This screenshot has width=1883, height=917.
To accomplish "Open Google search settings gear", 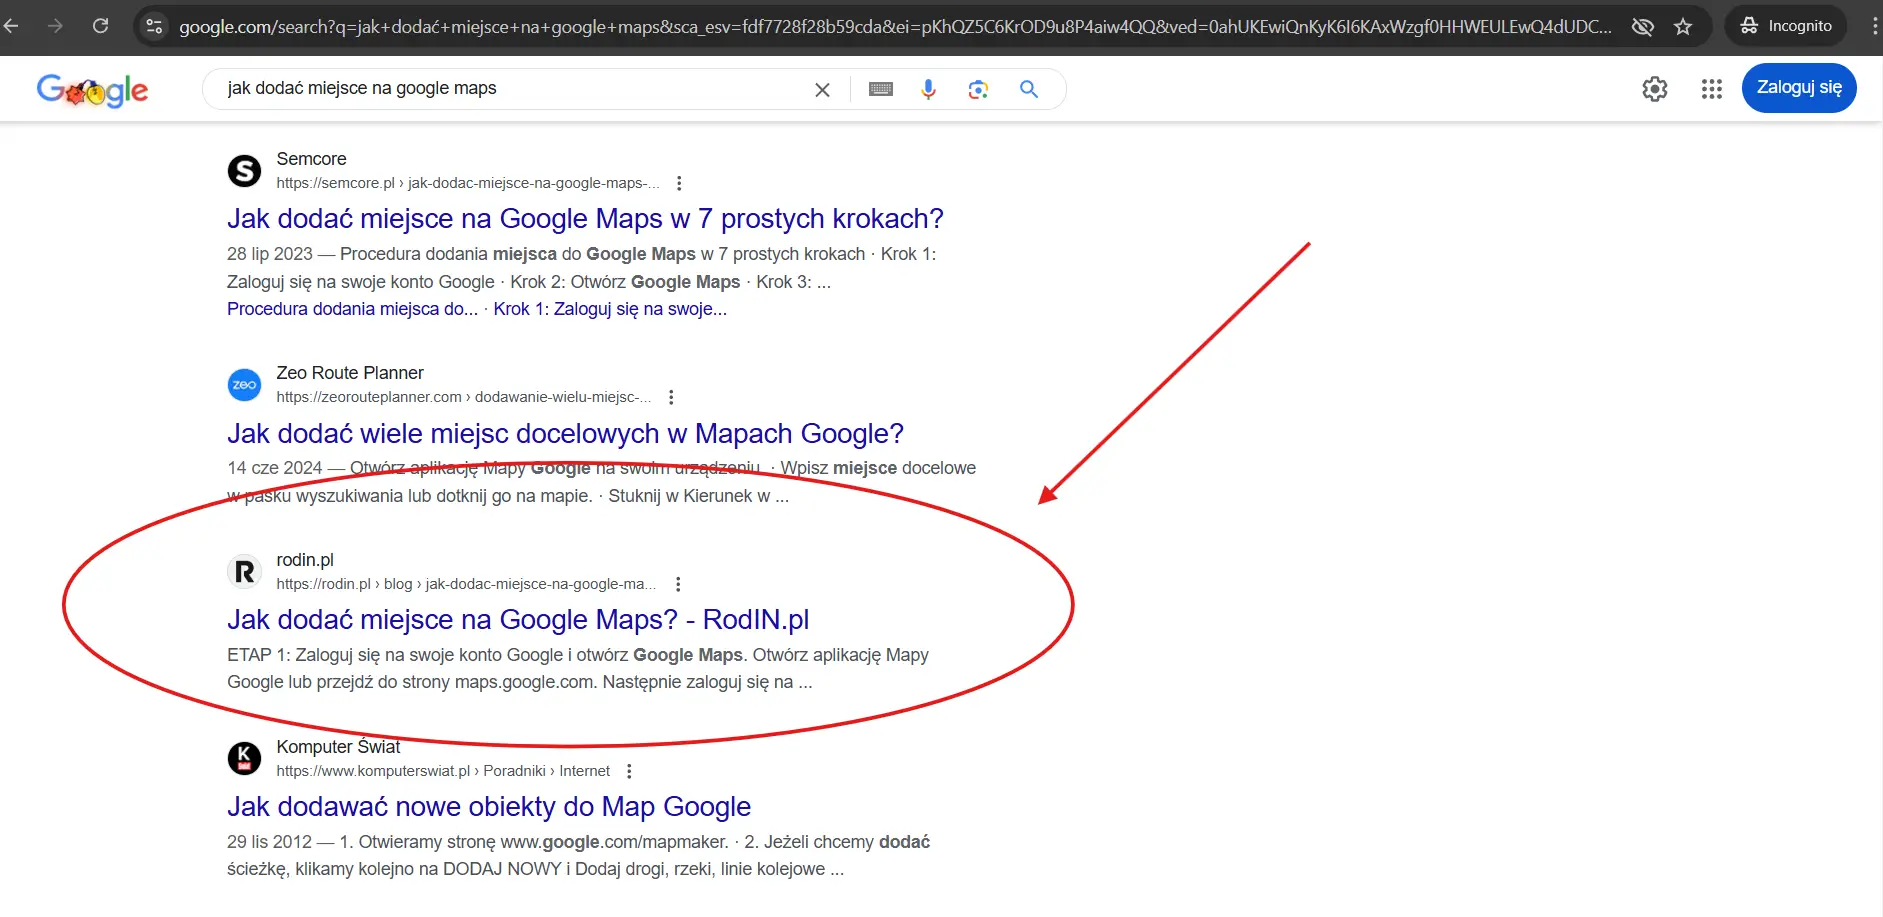I will [x=1655, y=89].
